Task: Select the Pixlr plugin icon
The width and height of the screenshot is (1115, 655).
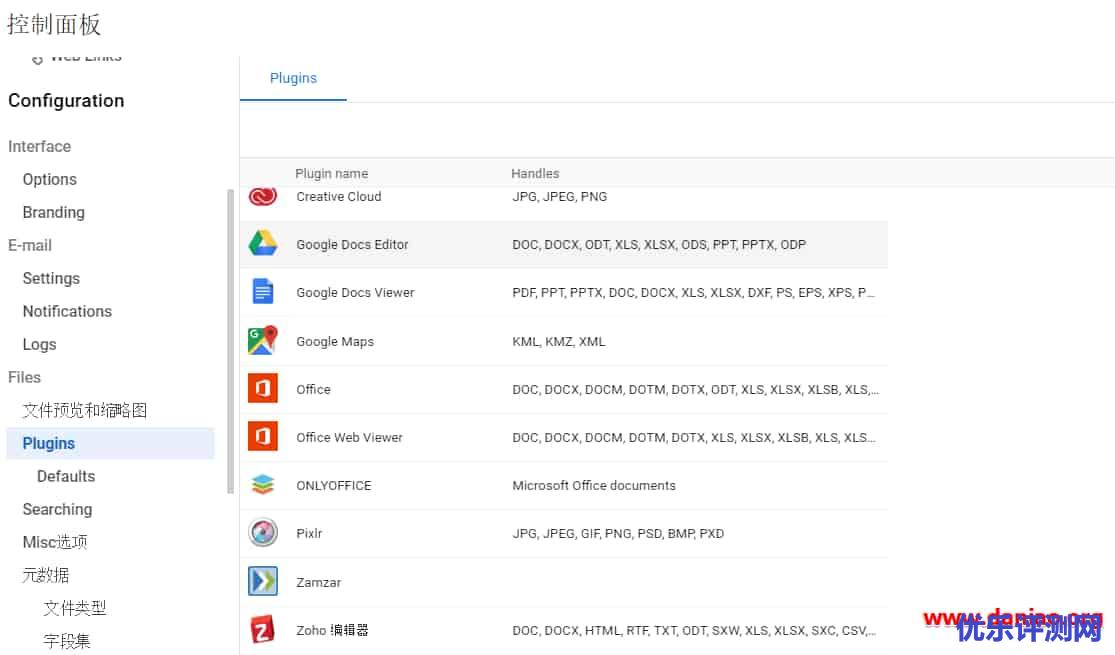Action: [263, 533]
